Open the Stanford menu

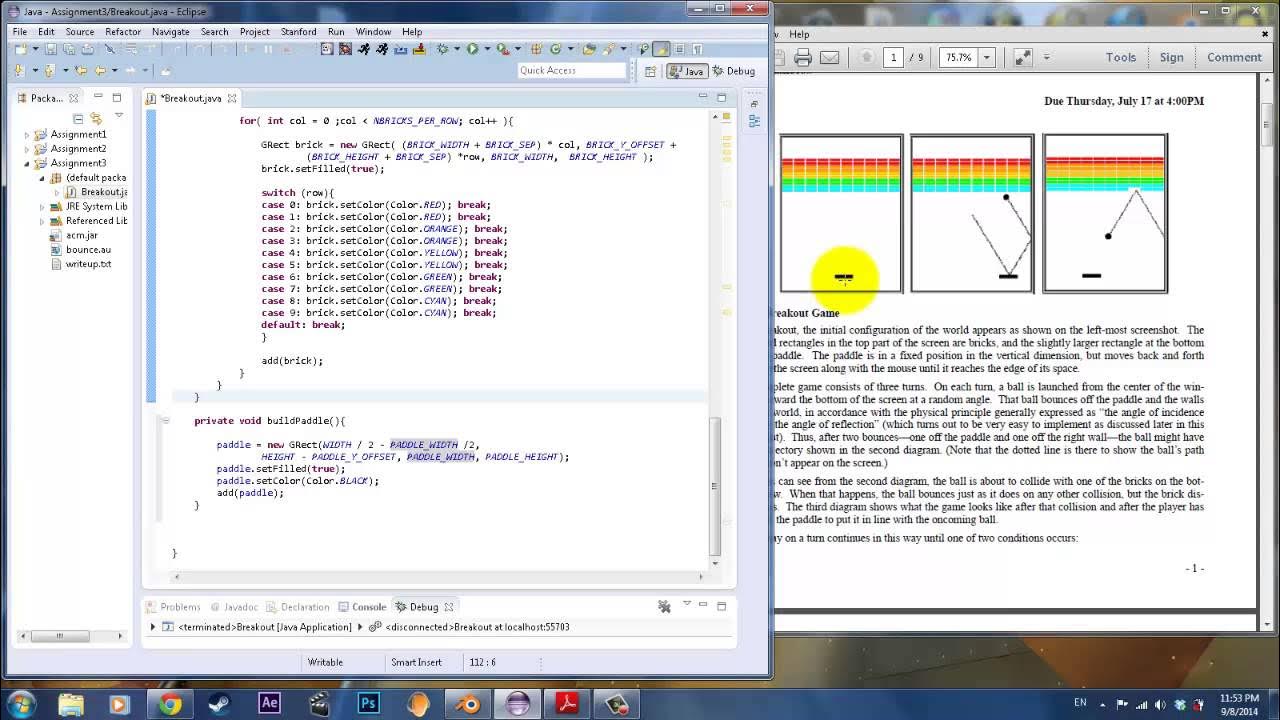[298, 31]
